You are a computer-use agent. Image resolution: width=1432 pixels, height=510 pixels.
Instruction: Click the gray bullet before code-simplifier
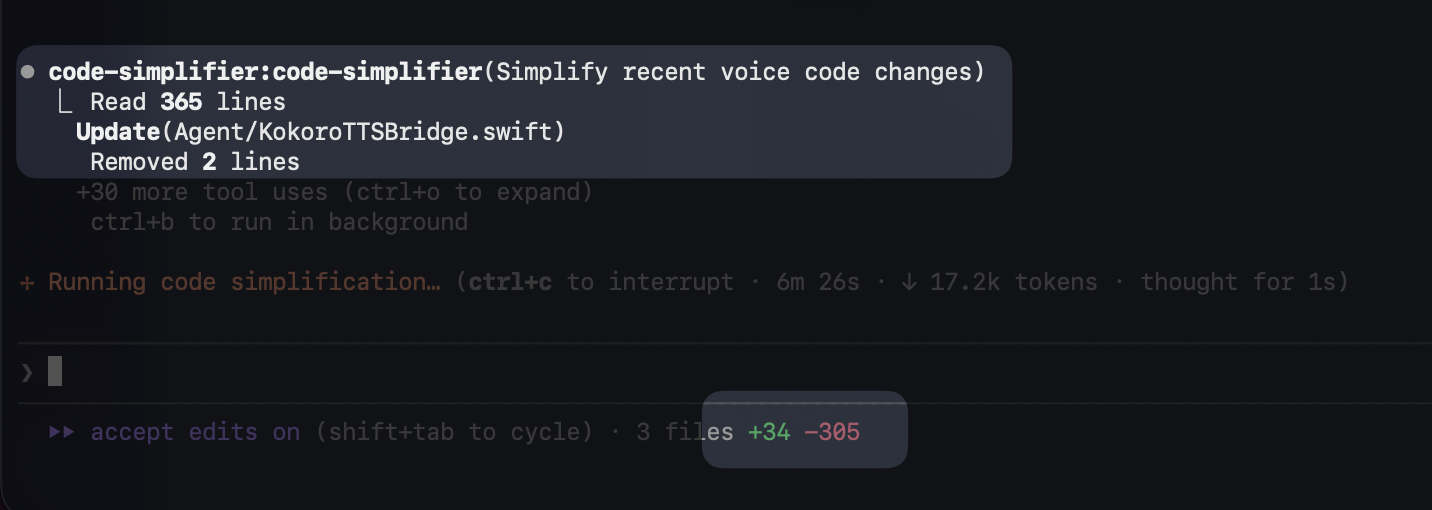click(28, 72)
